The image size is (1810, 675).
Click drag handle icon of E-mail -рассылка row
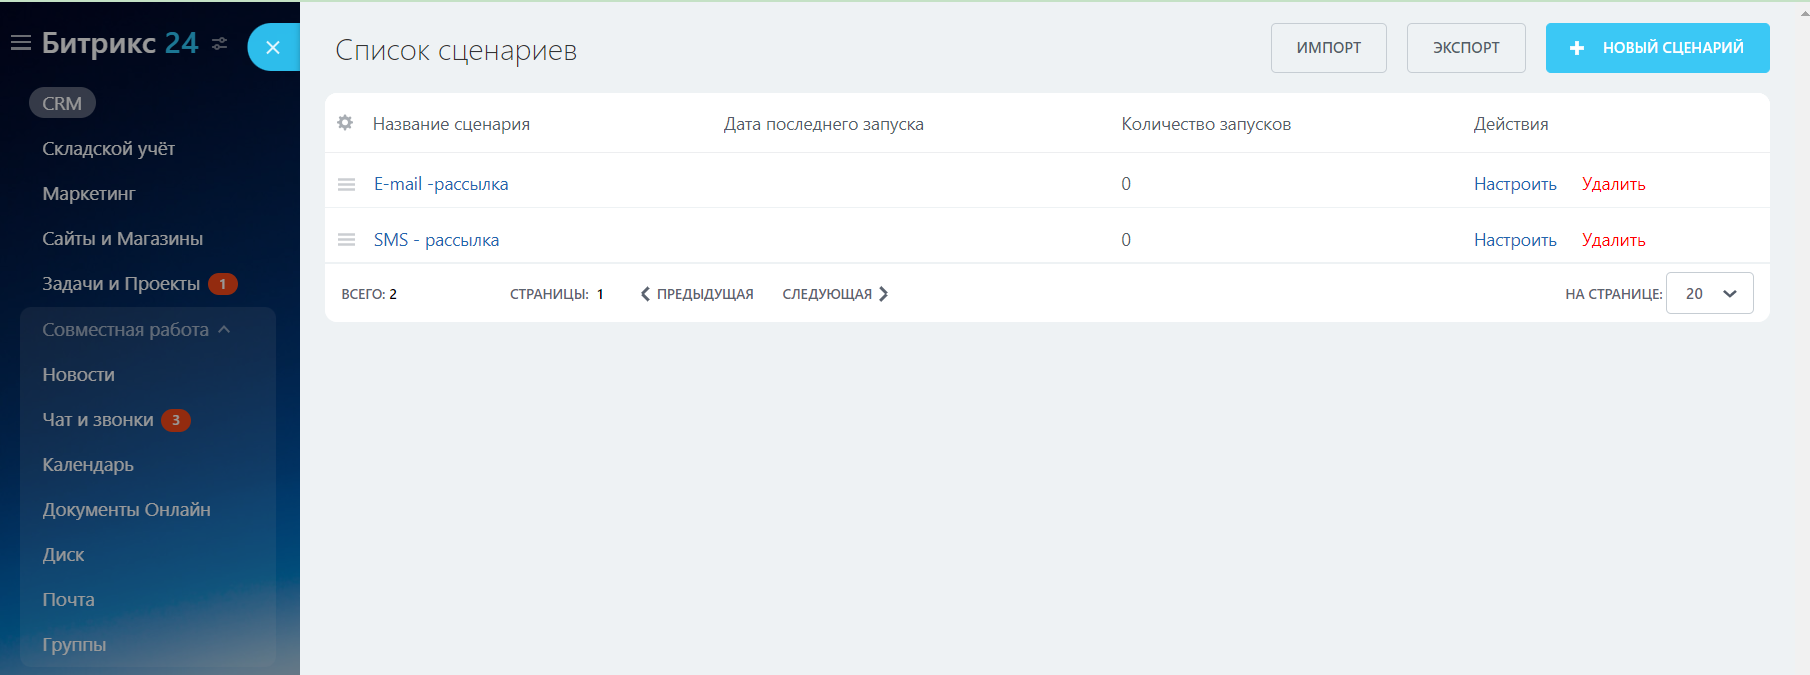(x=347, y=184)
